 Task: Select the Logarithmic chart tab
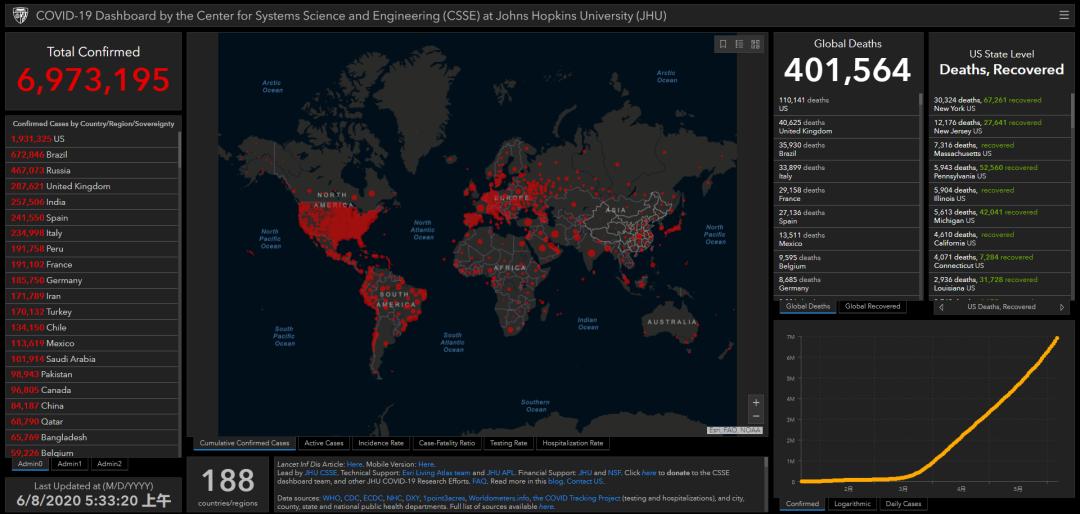[851, 504]
